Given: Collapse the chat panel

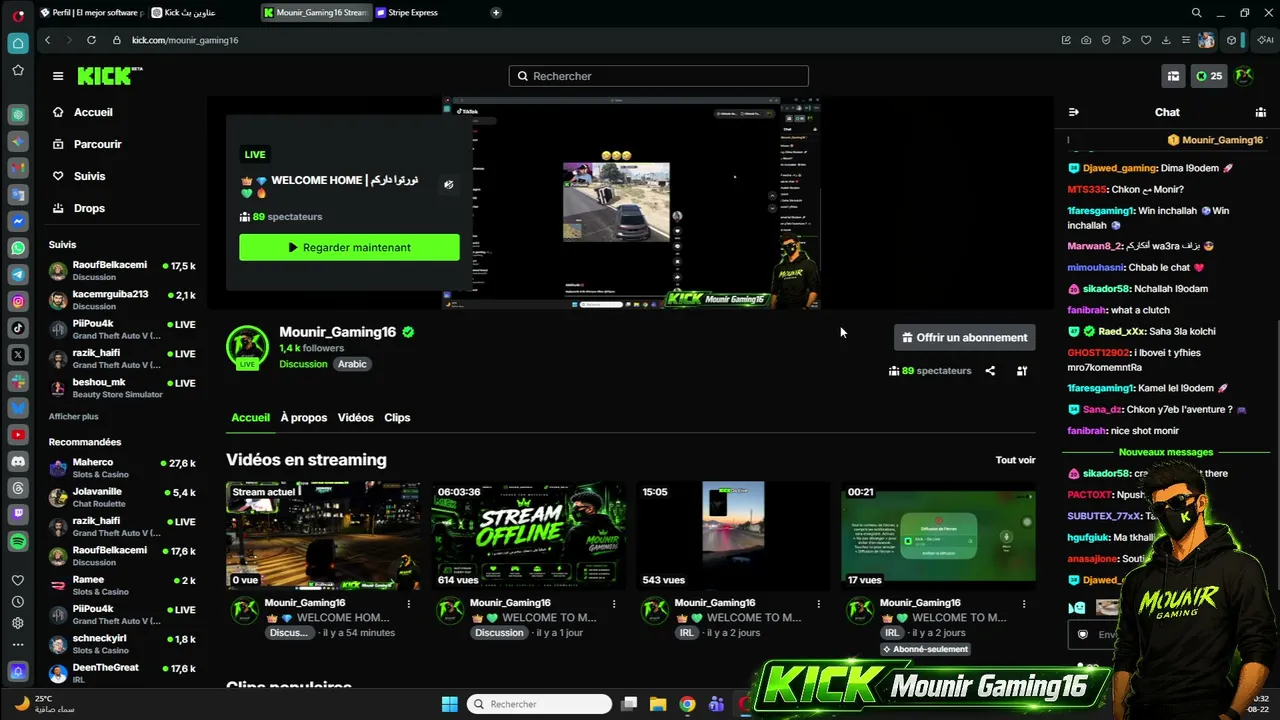Looking at the screenshot, I should tap(1073, 112).
